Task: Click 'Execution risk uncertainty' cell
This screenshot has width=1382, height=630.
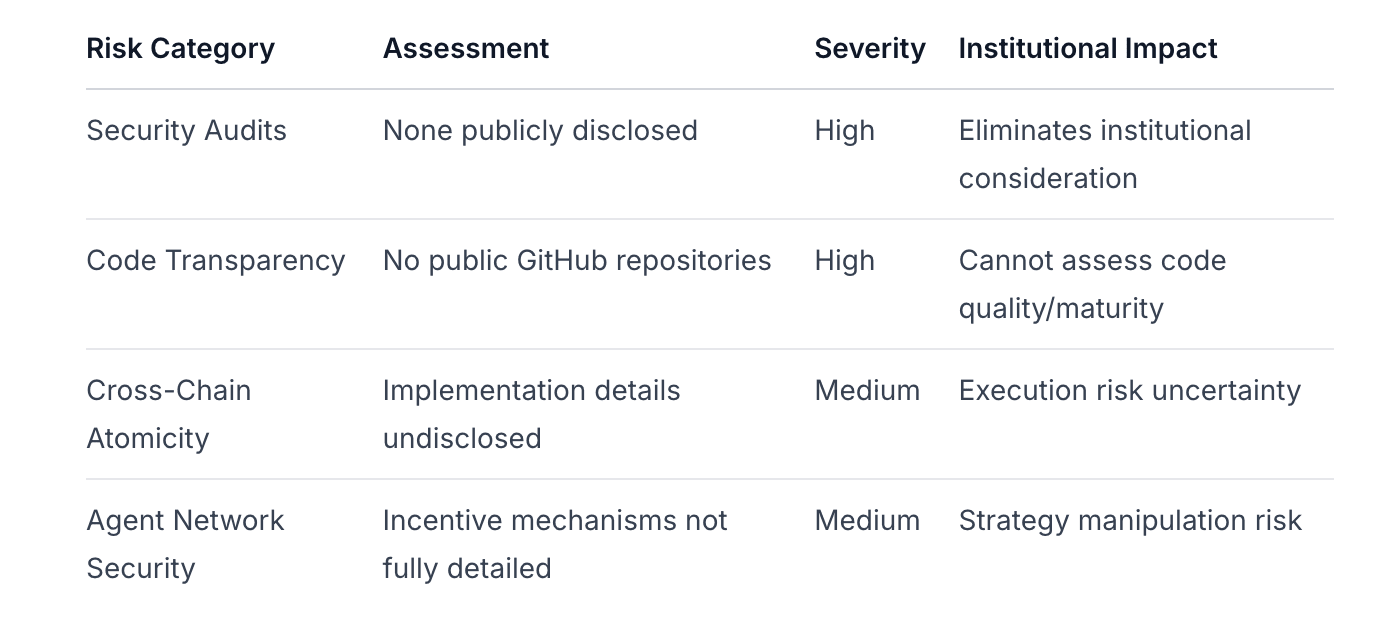Action: 1130,390
